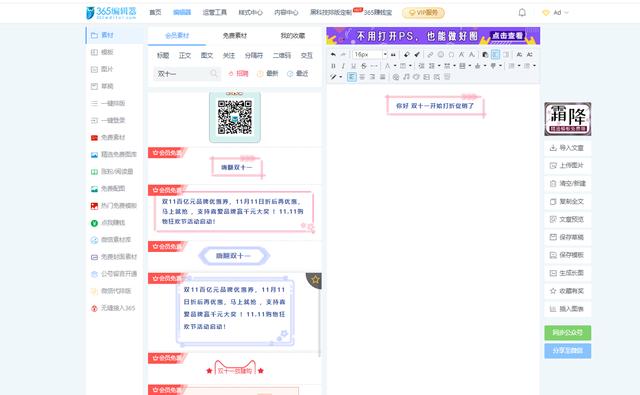
Task: Click the palette color theme icon
Action: [x=416, y=77]
